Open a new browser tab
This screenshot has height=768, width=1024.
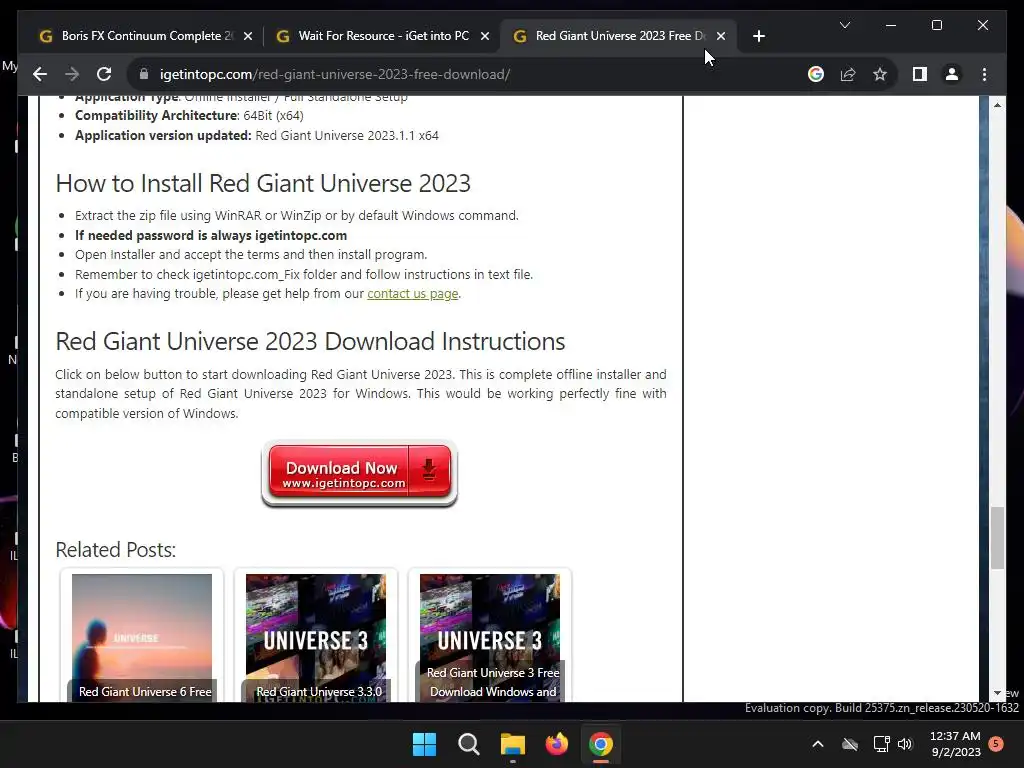coord(758,36)
